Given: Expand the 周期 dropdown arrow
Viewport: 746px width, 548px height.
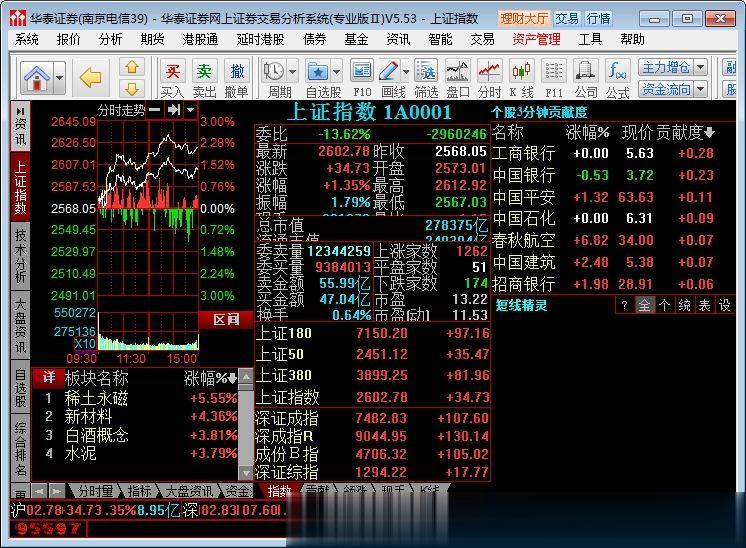Looking at the screenshot, I should 293,72.
